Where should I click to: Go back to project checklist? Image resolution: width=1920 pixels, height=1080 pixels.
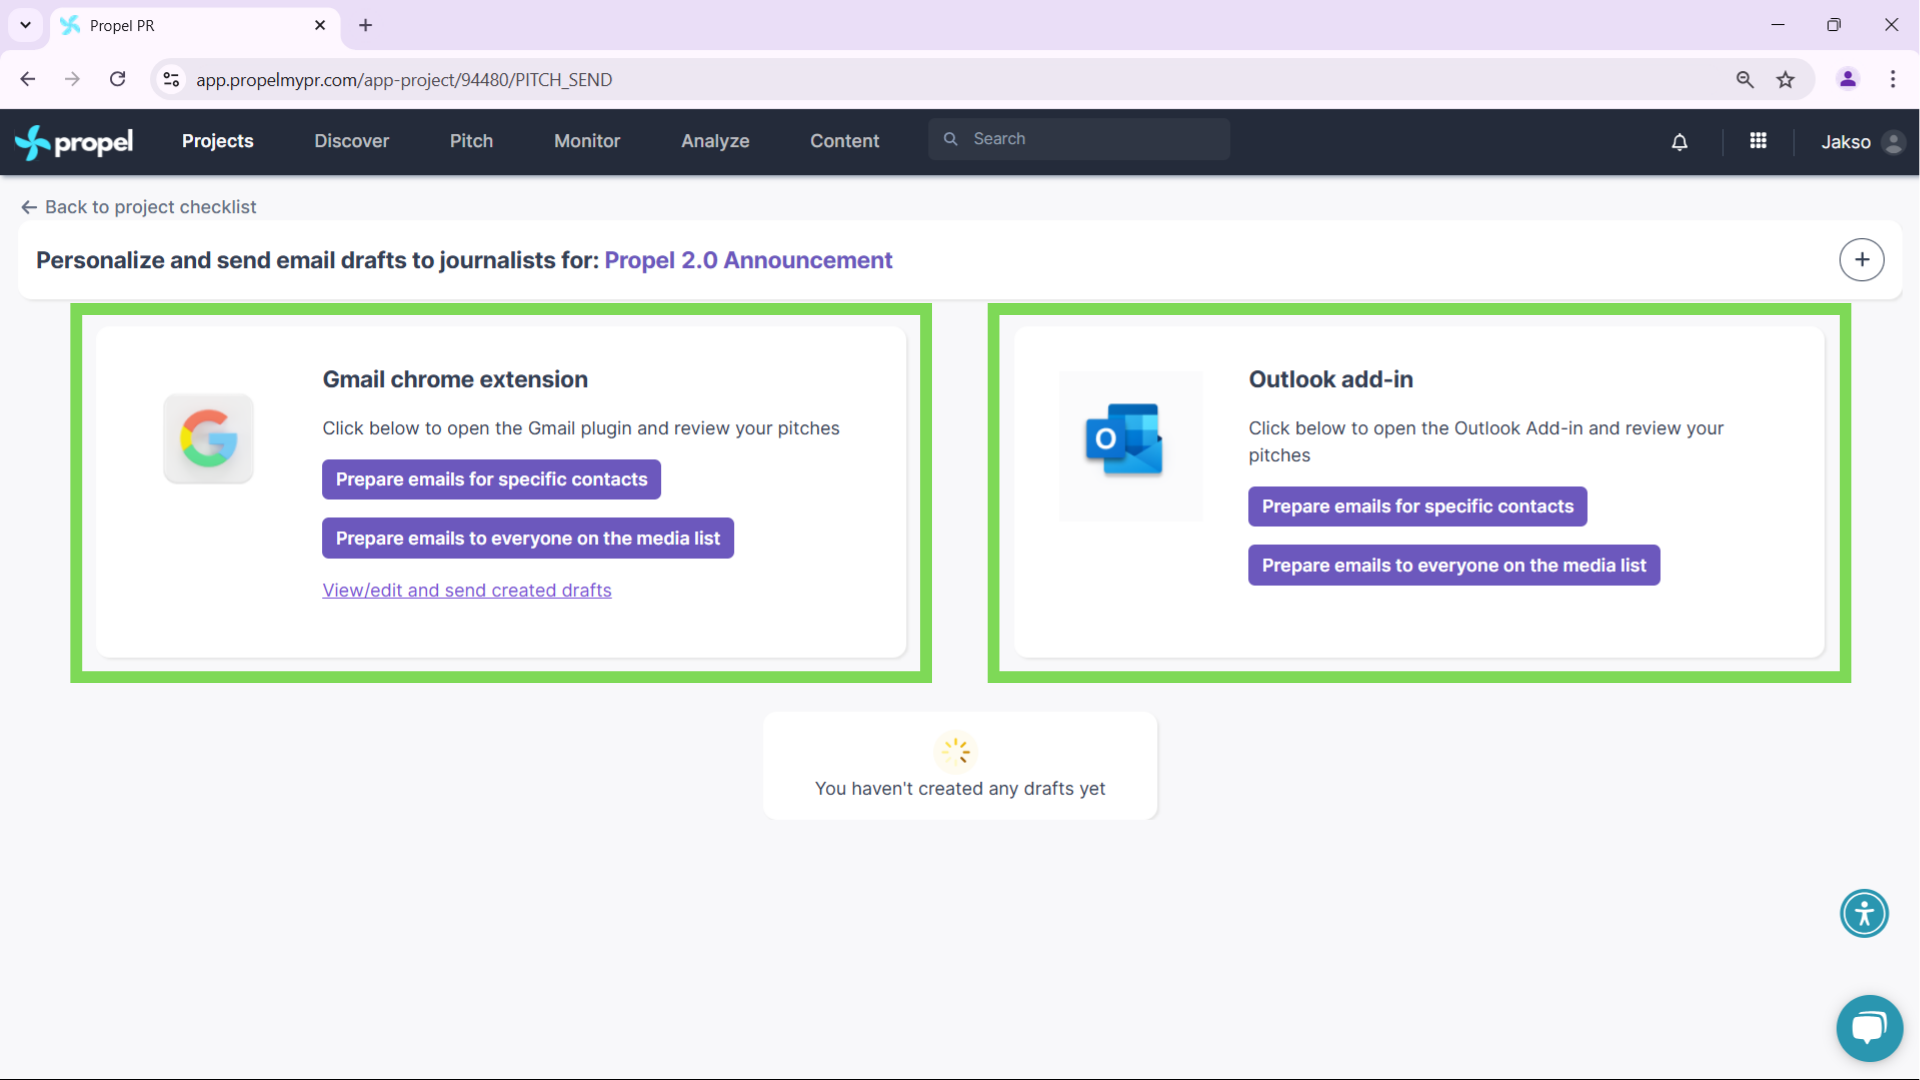pos(139,207)
